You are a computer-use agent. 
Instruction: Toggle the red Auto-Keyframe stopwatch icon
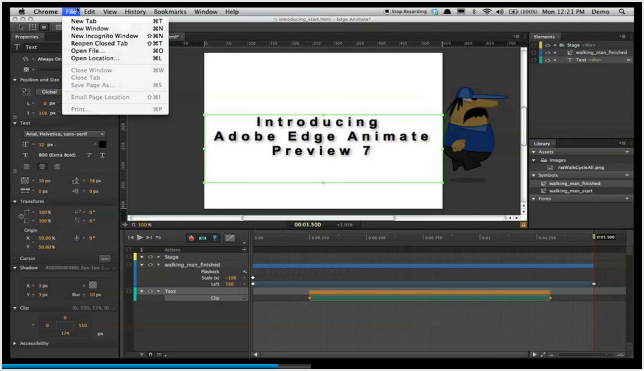[x=191, y=238]
